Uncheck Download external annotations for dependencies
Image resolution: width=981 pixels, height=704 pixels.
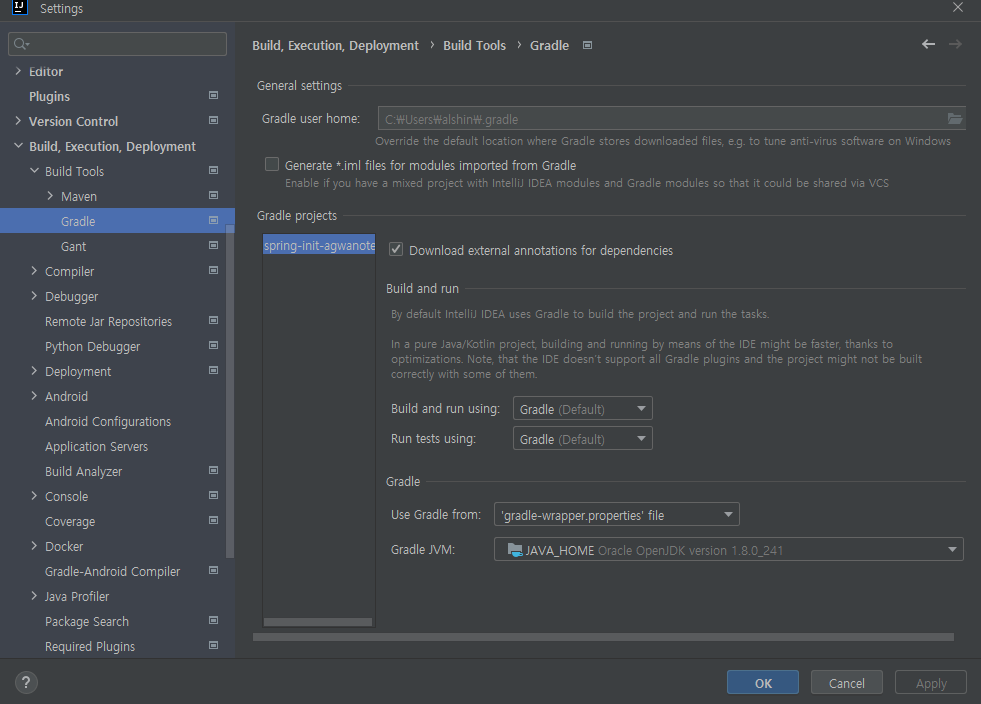396,250
